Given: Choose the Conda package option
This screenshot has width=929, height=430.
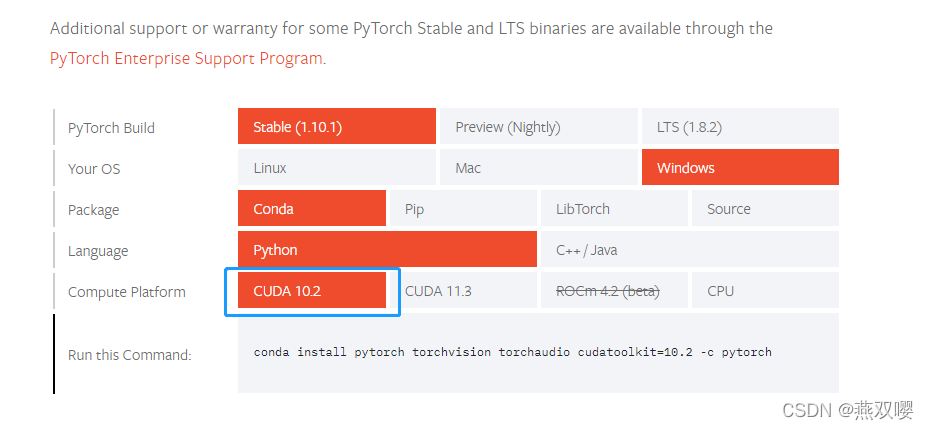Looking at the screenshot, I should coord(312,208).
